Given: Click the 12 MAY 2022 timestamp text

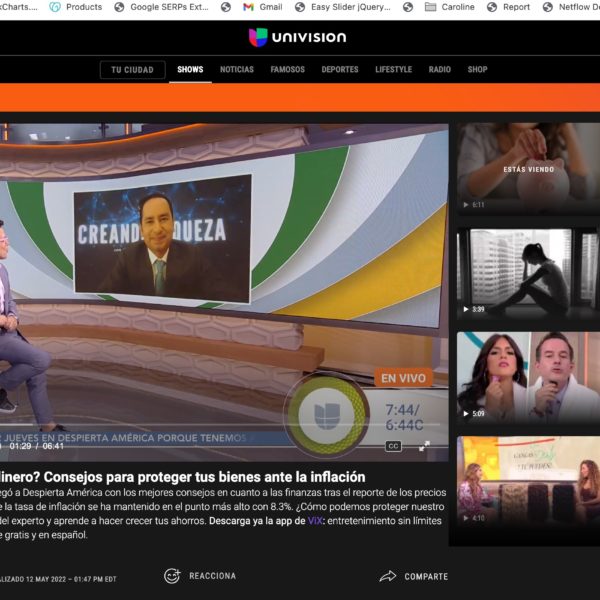Looking at the screenshot, I should tap(71, 579).
